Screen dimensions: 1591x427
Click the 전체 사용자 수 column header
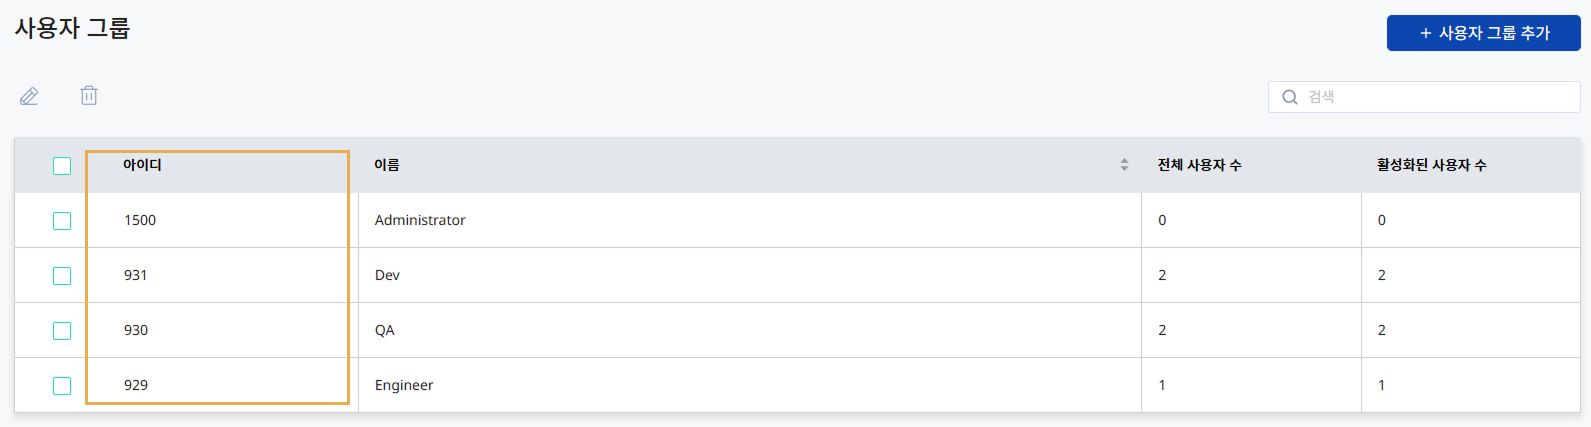1199,165
